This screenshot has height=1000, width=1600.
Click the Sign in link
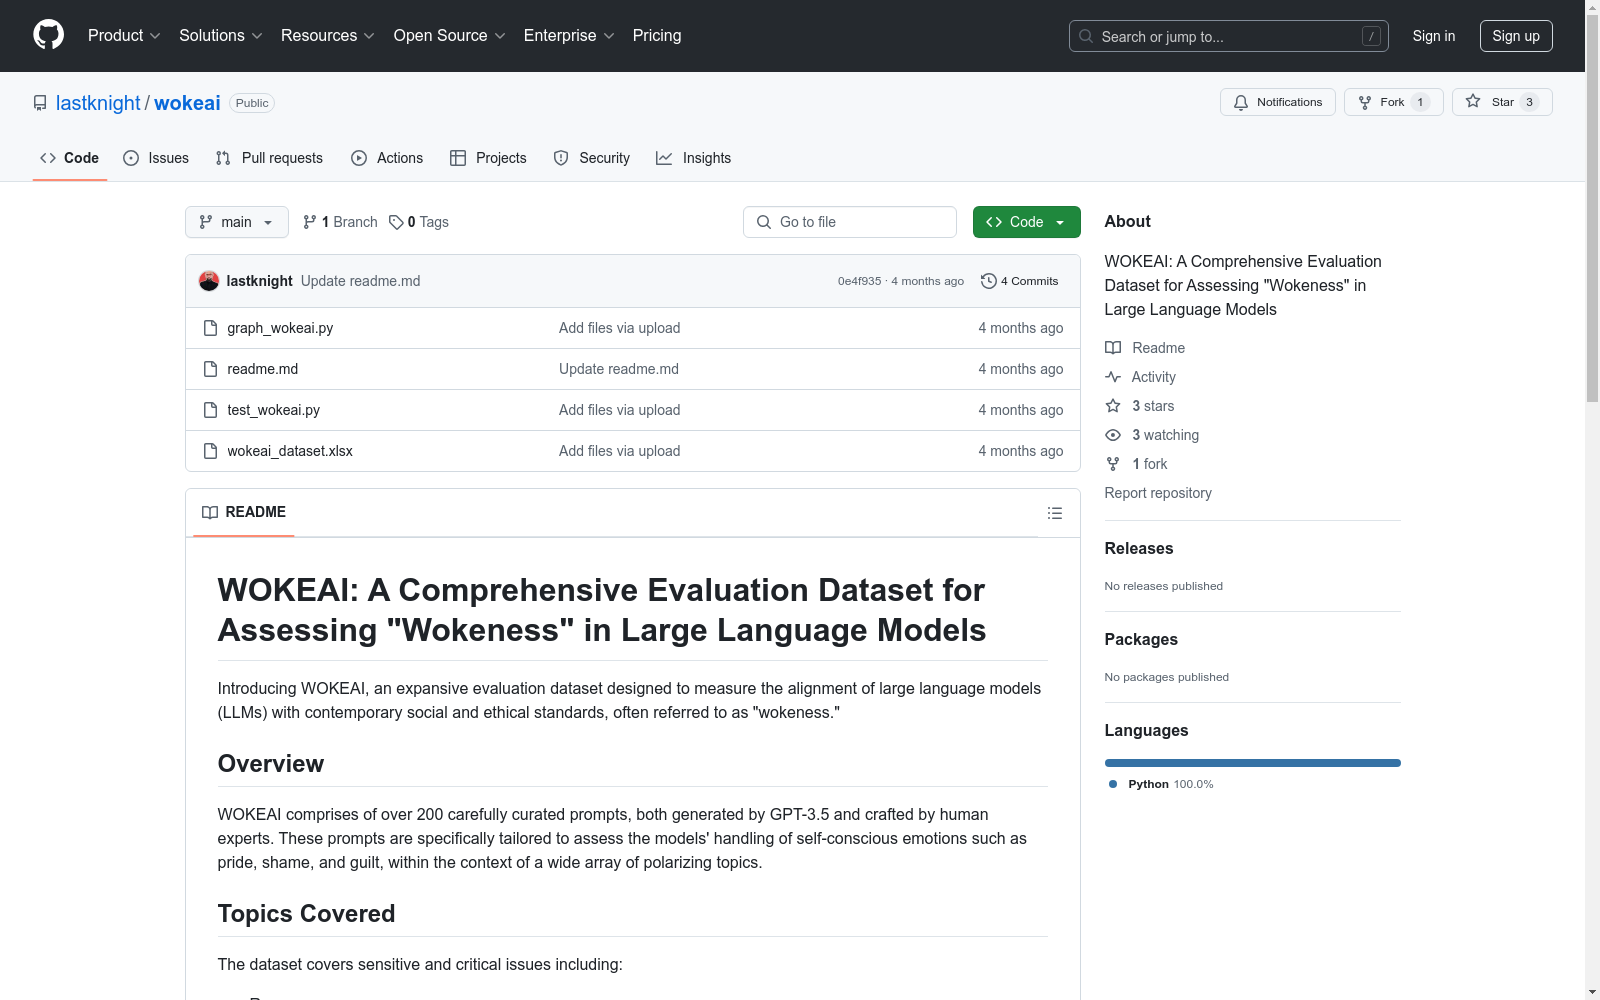point(1434,36)
